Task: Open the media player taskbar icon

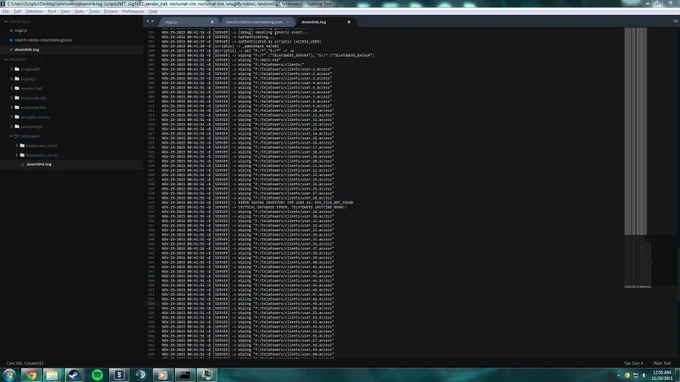Action: click(162, 375)
